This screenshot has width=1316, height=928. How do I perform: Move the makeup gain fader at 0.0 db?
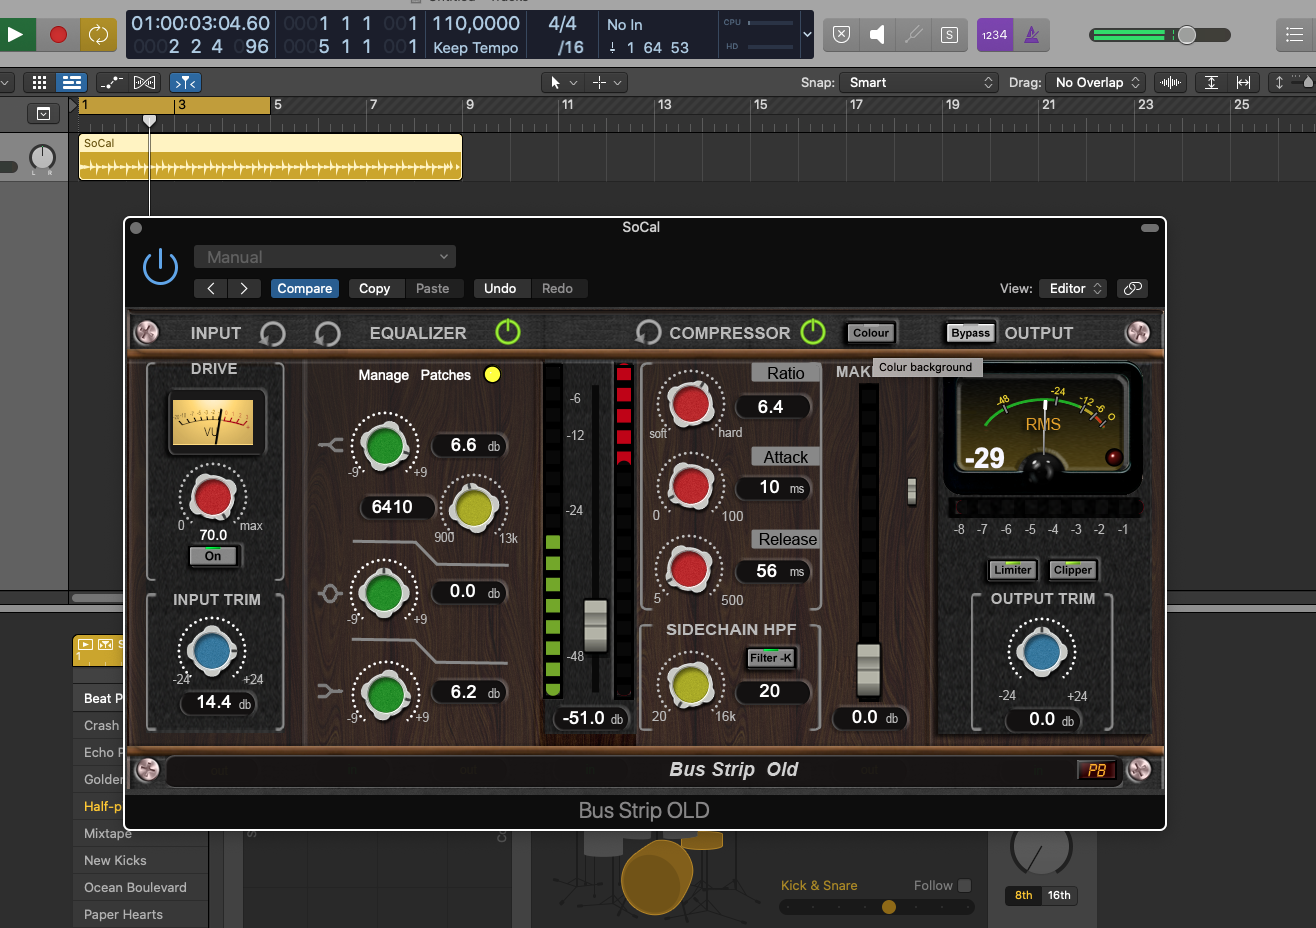[x=869, y=669]
